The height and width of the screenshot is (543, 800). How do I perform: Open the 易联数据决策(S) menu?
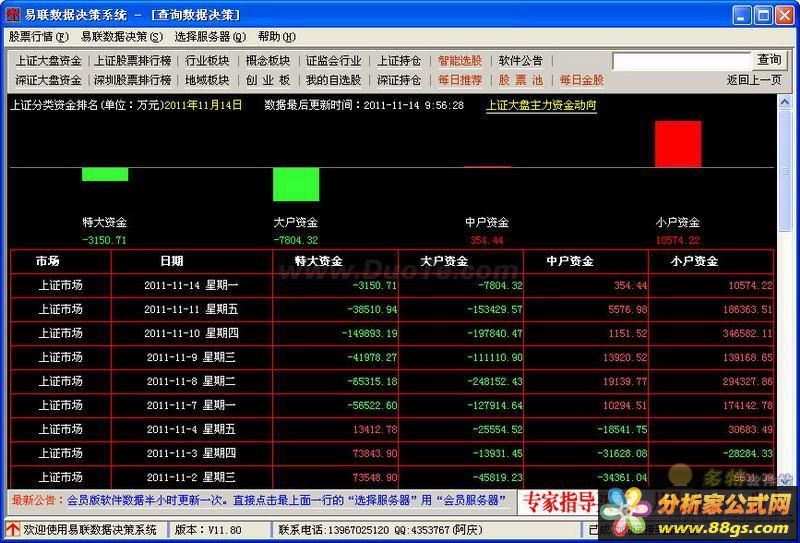(x=121, y=37)
